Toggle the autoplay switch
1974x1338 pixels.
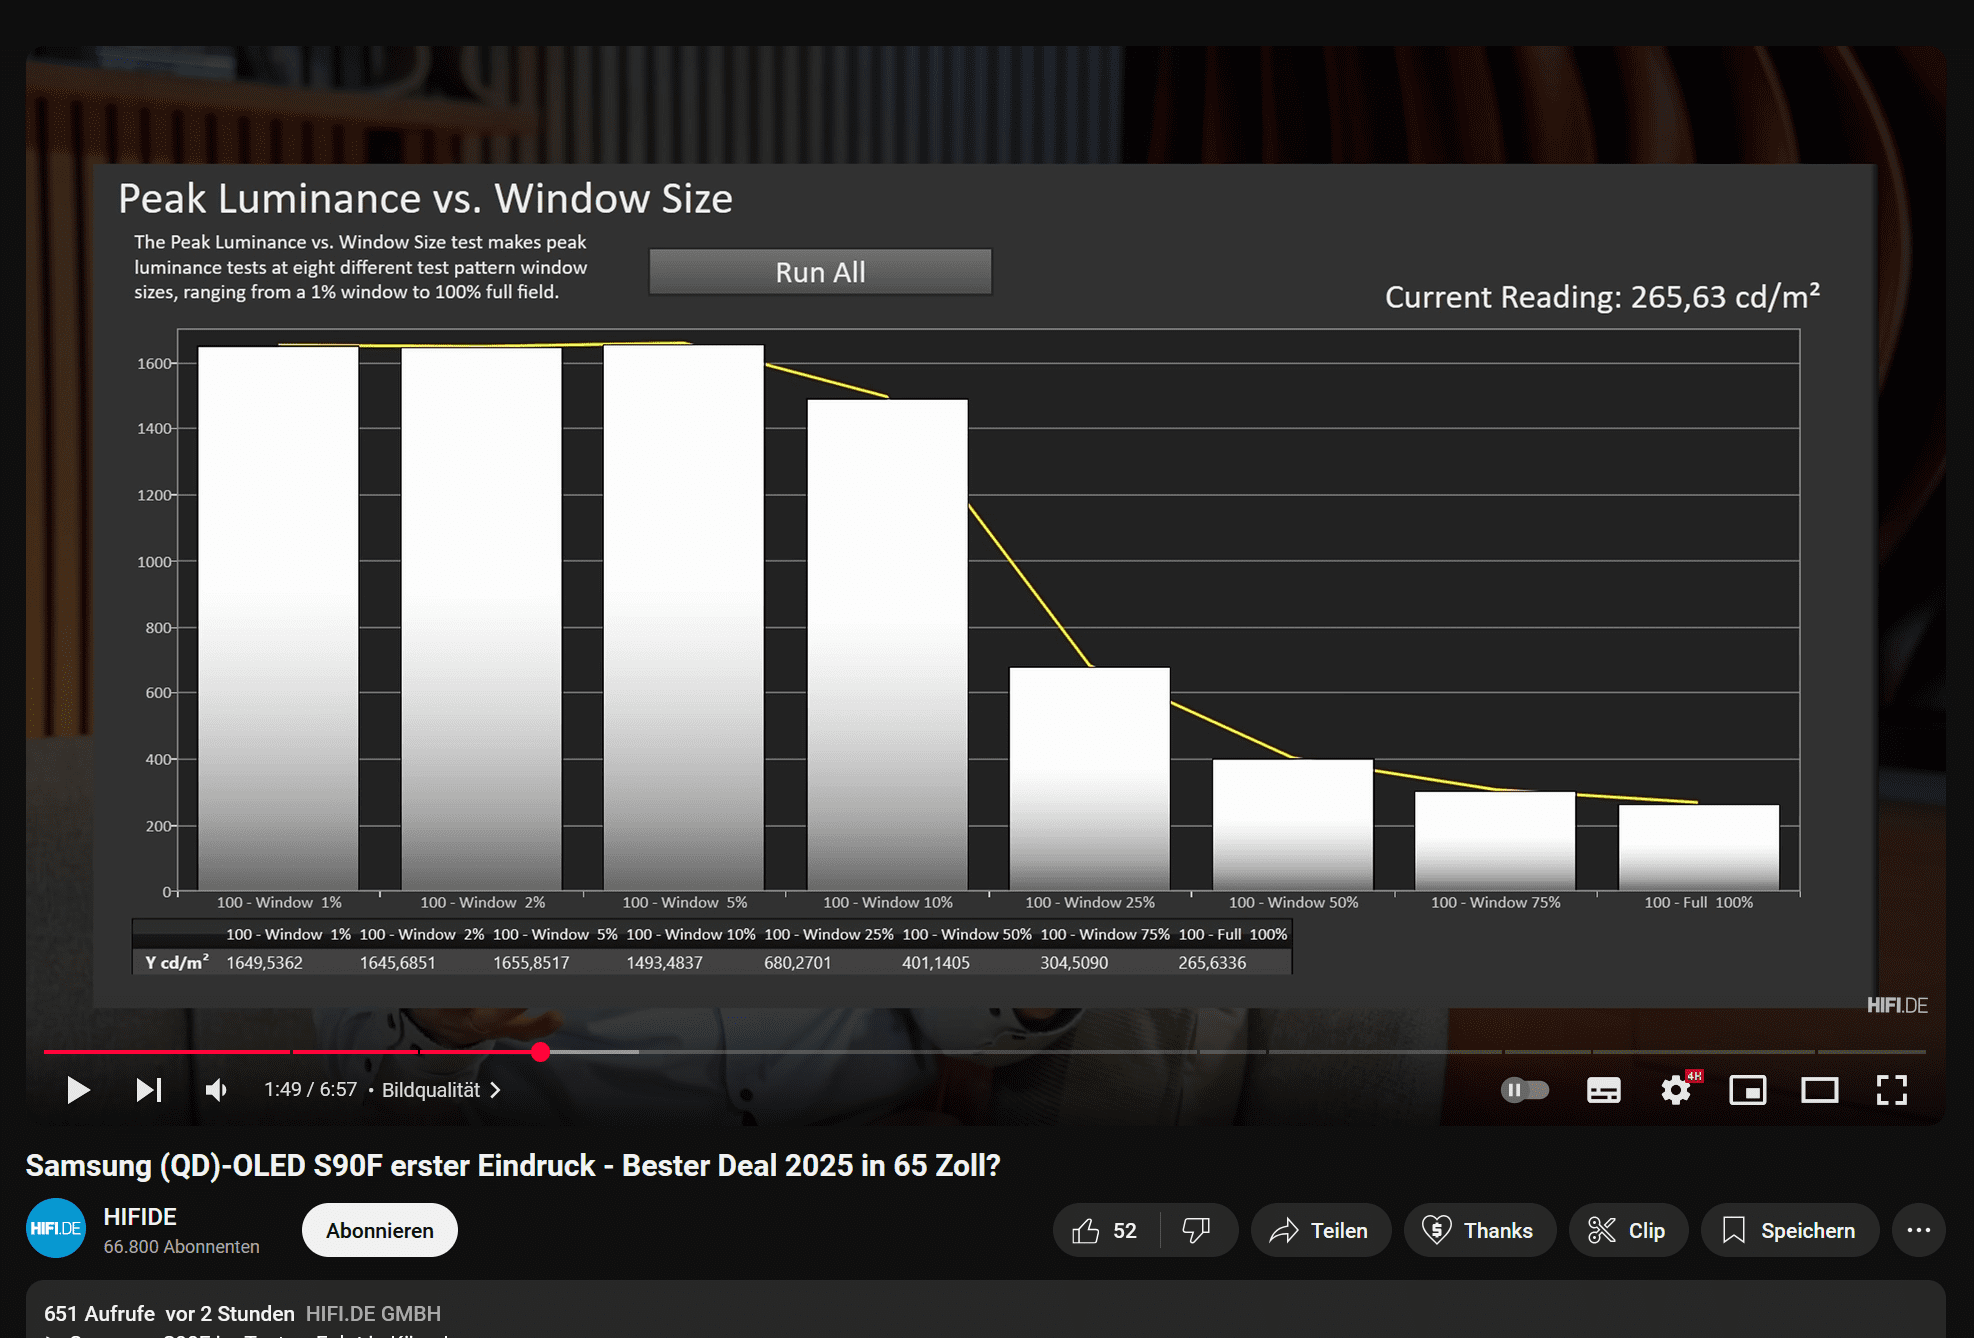pyautogui.click(x=1525, y=1090)
